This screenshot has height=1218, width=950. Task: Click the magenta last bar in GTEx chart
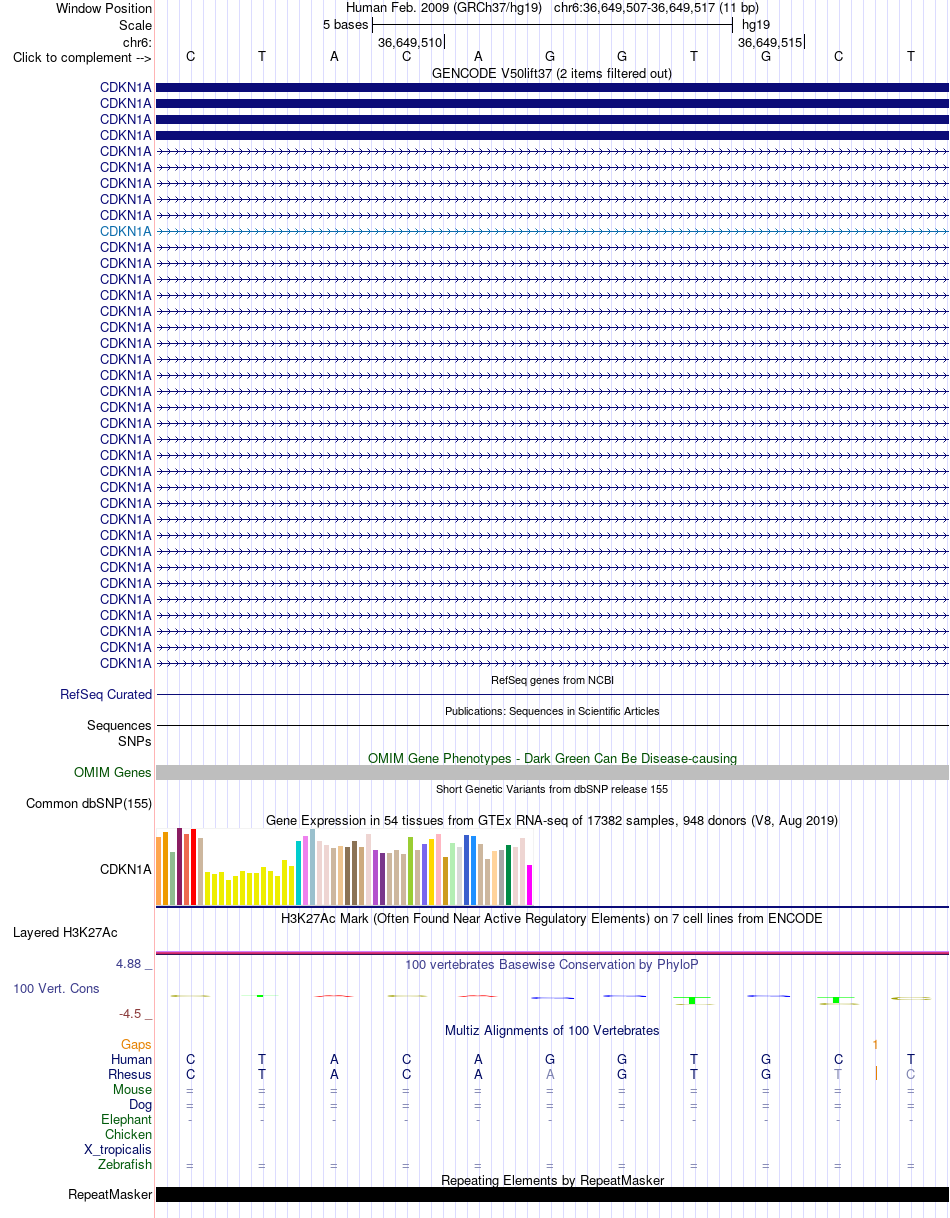tap(529, 884)
